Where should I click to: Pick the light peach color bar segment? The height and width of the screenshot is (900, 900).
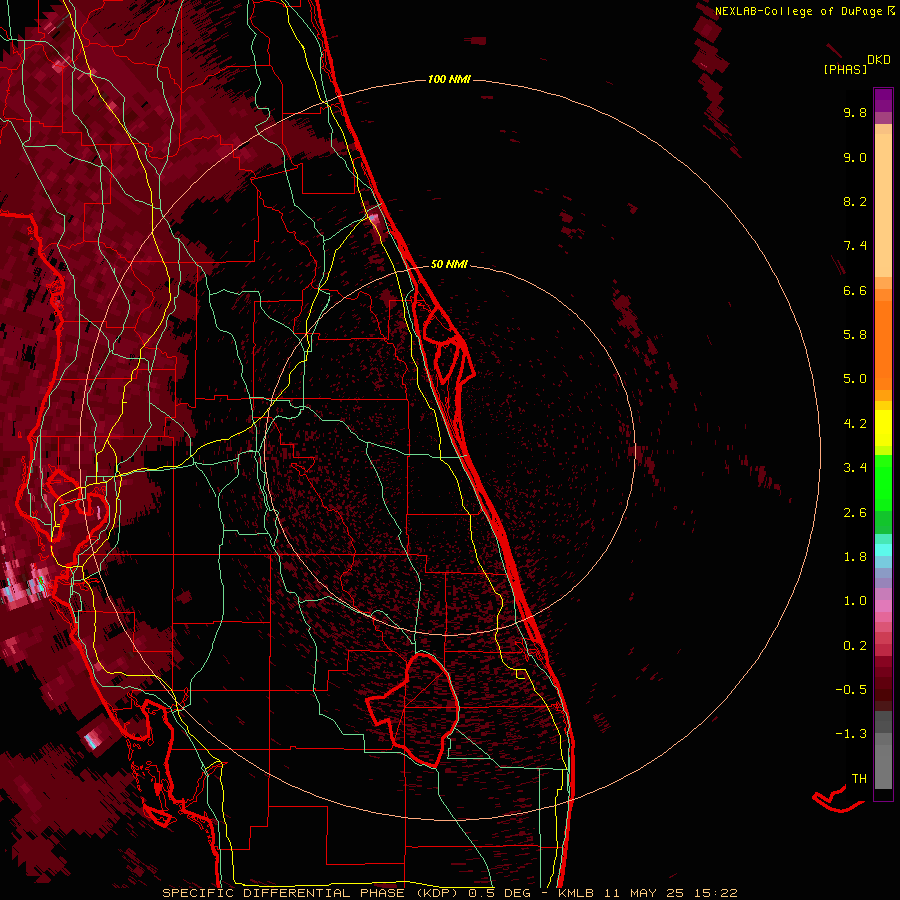883,205
